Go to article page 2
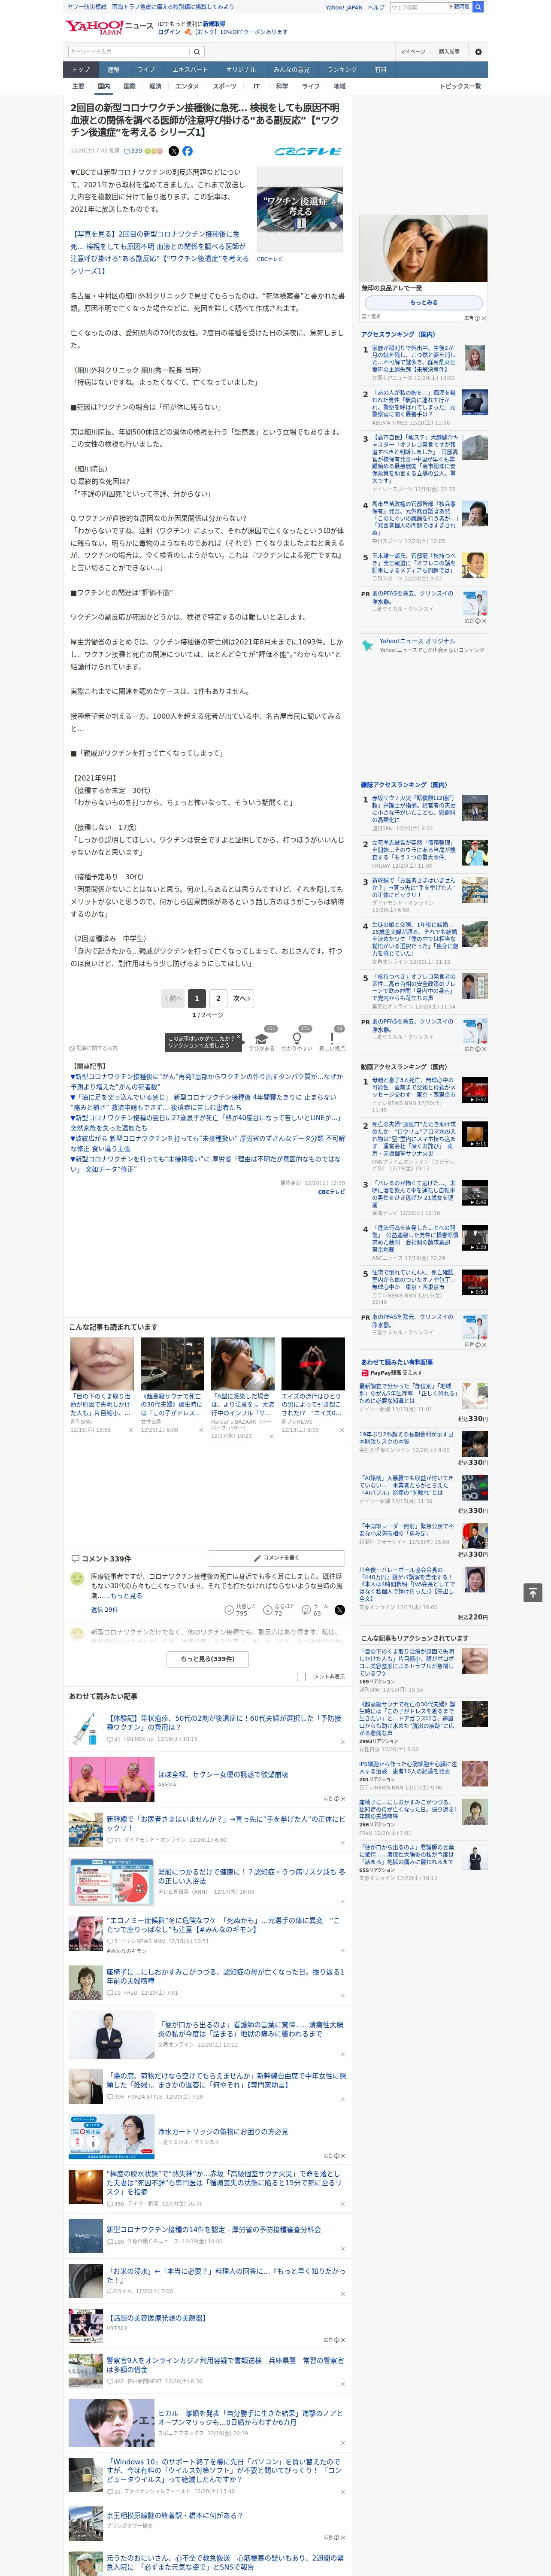 click(218, 998)
